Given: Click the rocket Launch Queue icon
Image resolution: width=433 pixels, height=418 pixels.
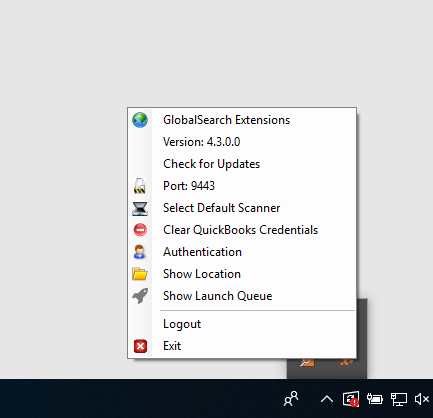Looking at the screenshot, I should pos(140,296).
